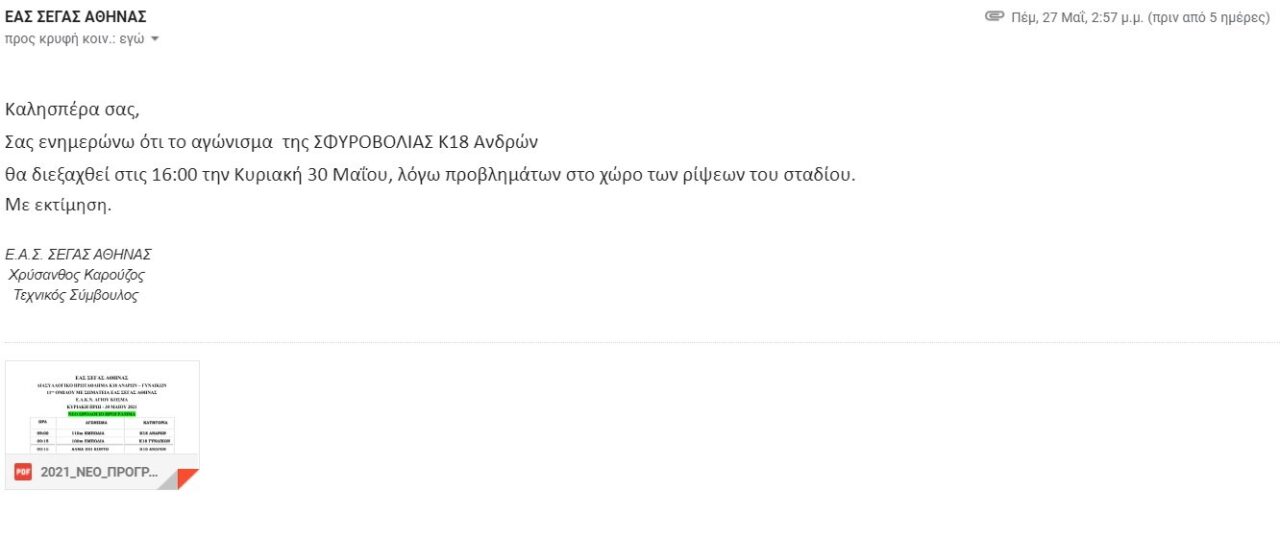Click the title Τεχνικός Σύμβουλος in signature
1280x540 pixels.
click(x=75, y=296)
